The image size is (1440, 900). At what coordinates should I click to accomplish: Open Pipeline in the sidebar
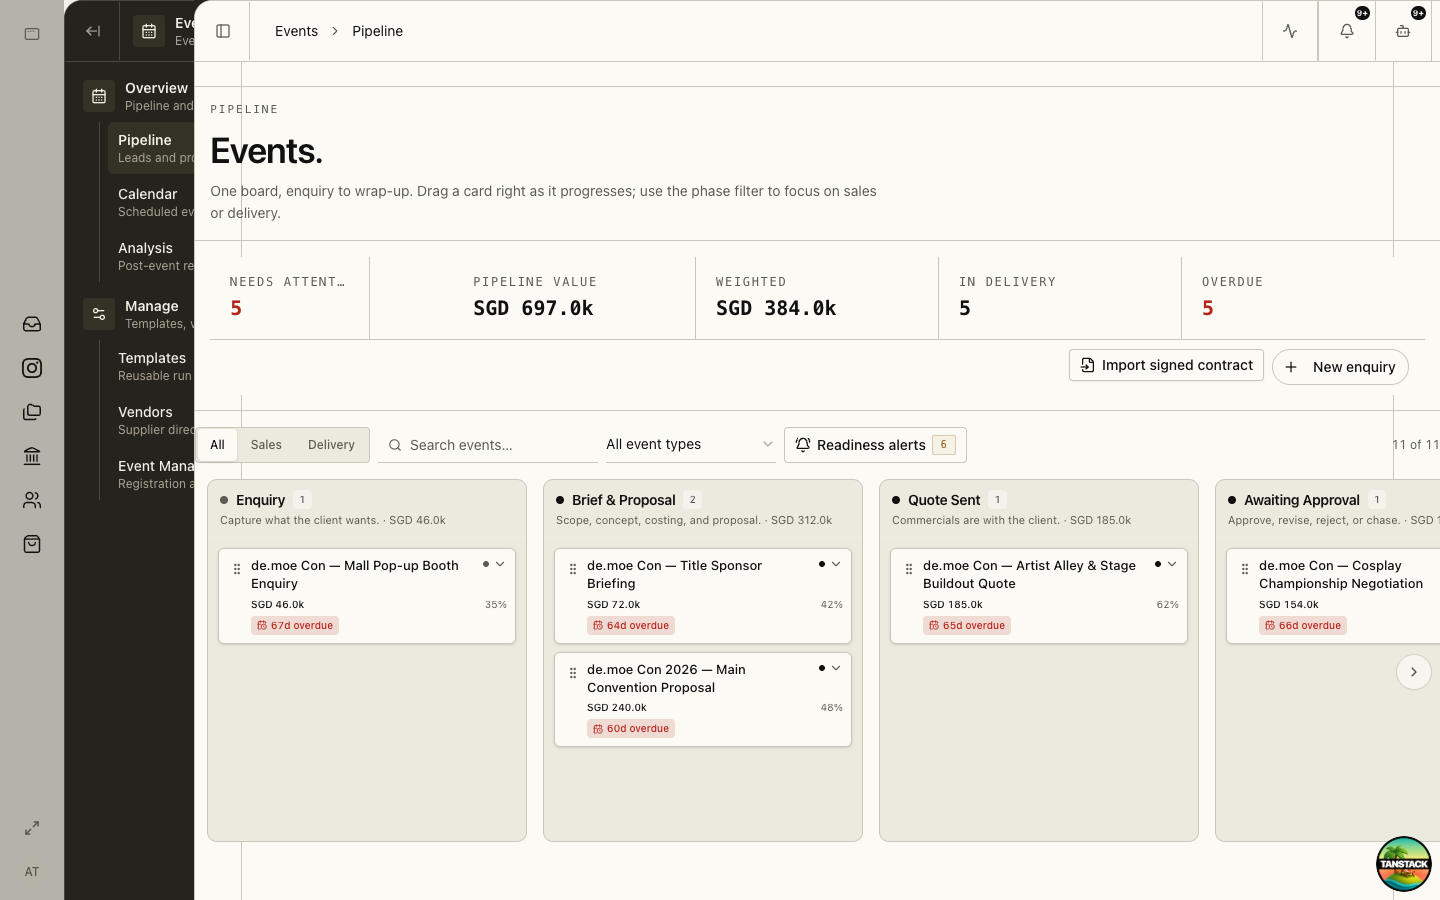(x=151, y=148)
